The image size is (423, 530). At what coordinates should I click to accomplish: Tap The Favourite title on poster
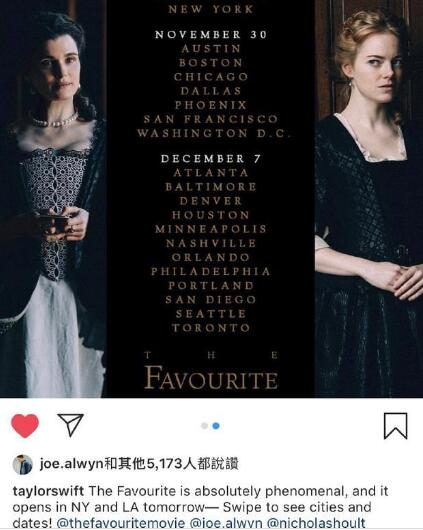click(x=211, y=371)
